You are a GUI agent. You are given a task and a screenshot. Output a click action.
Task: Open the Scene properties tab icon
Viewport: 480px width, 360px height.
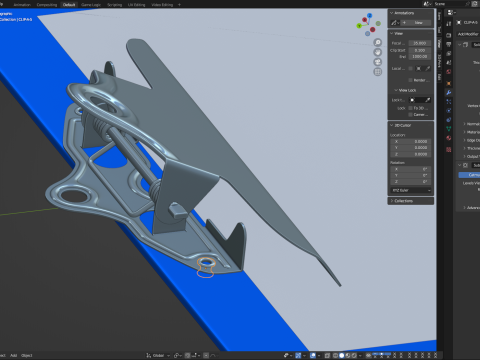(449, 62)
